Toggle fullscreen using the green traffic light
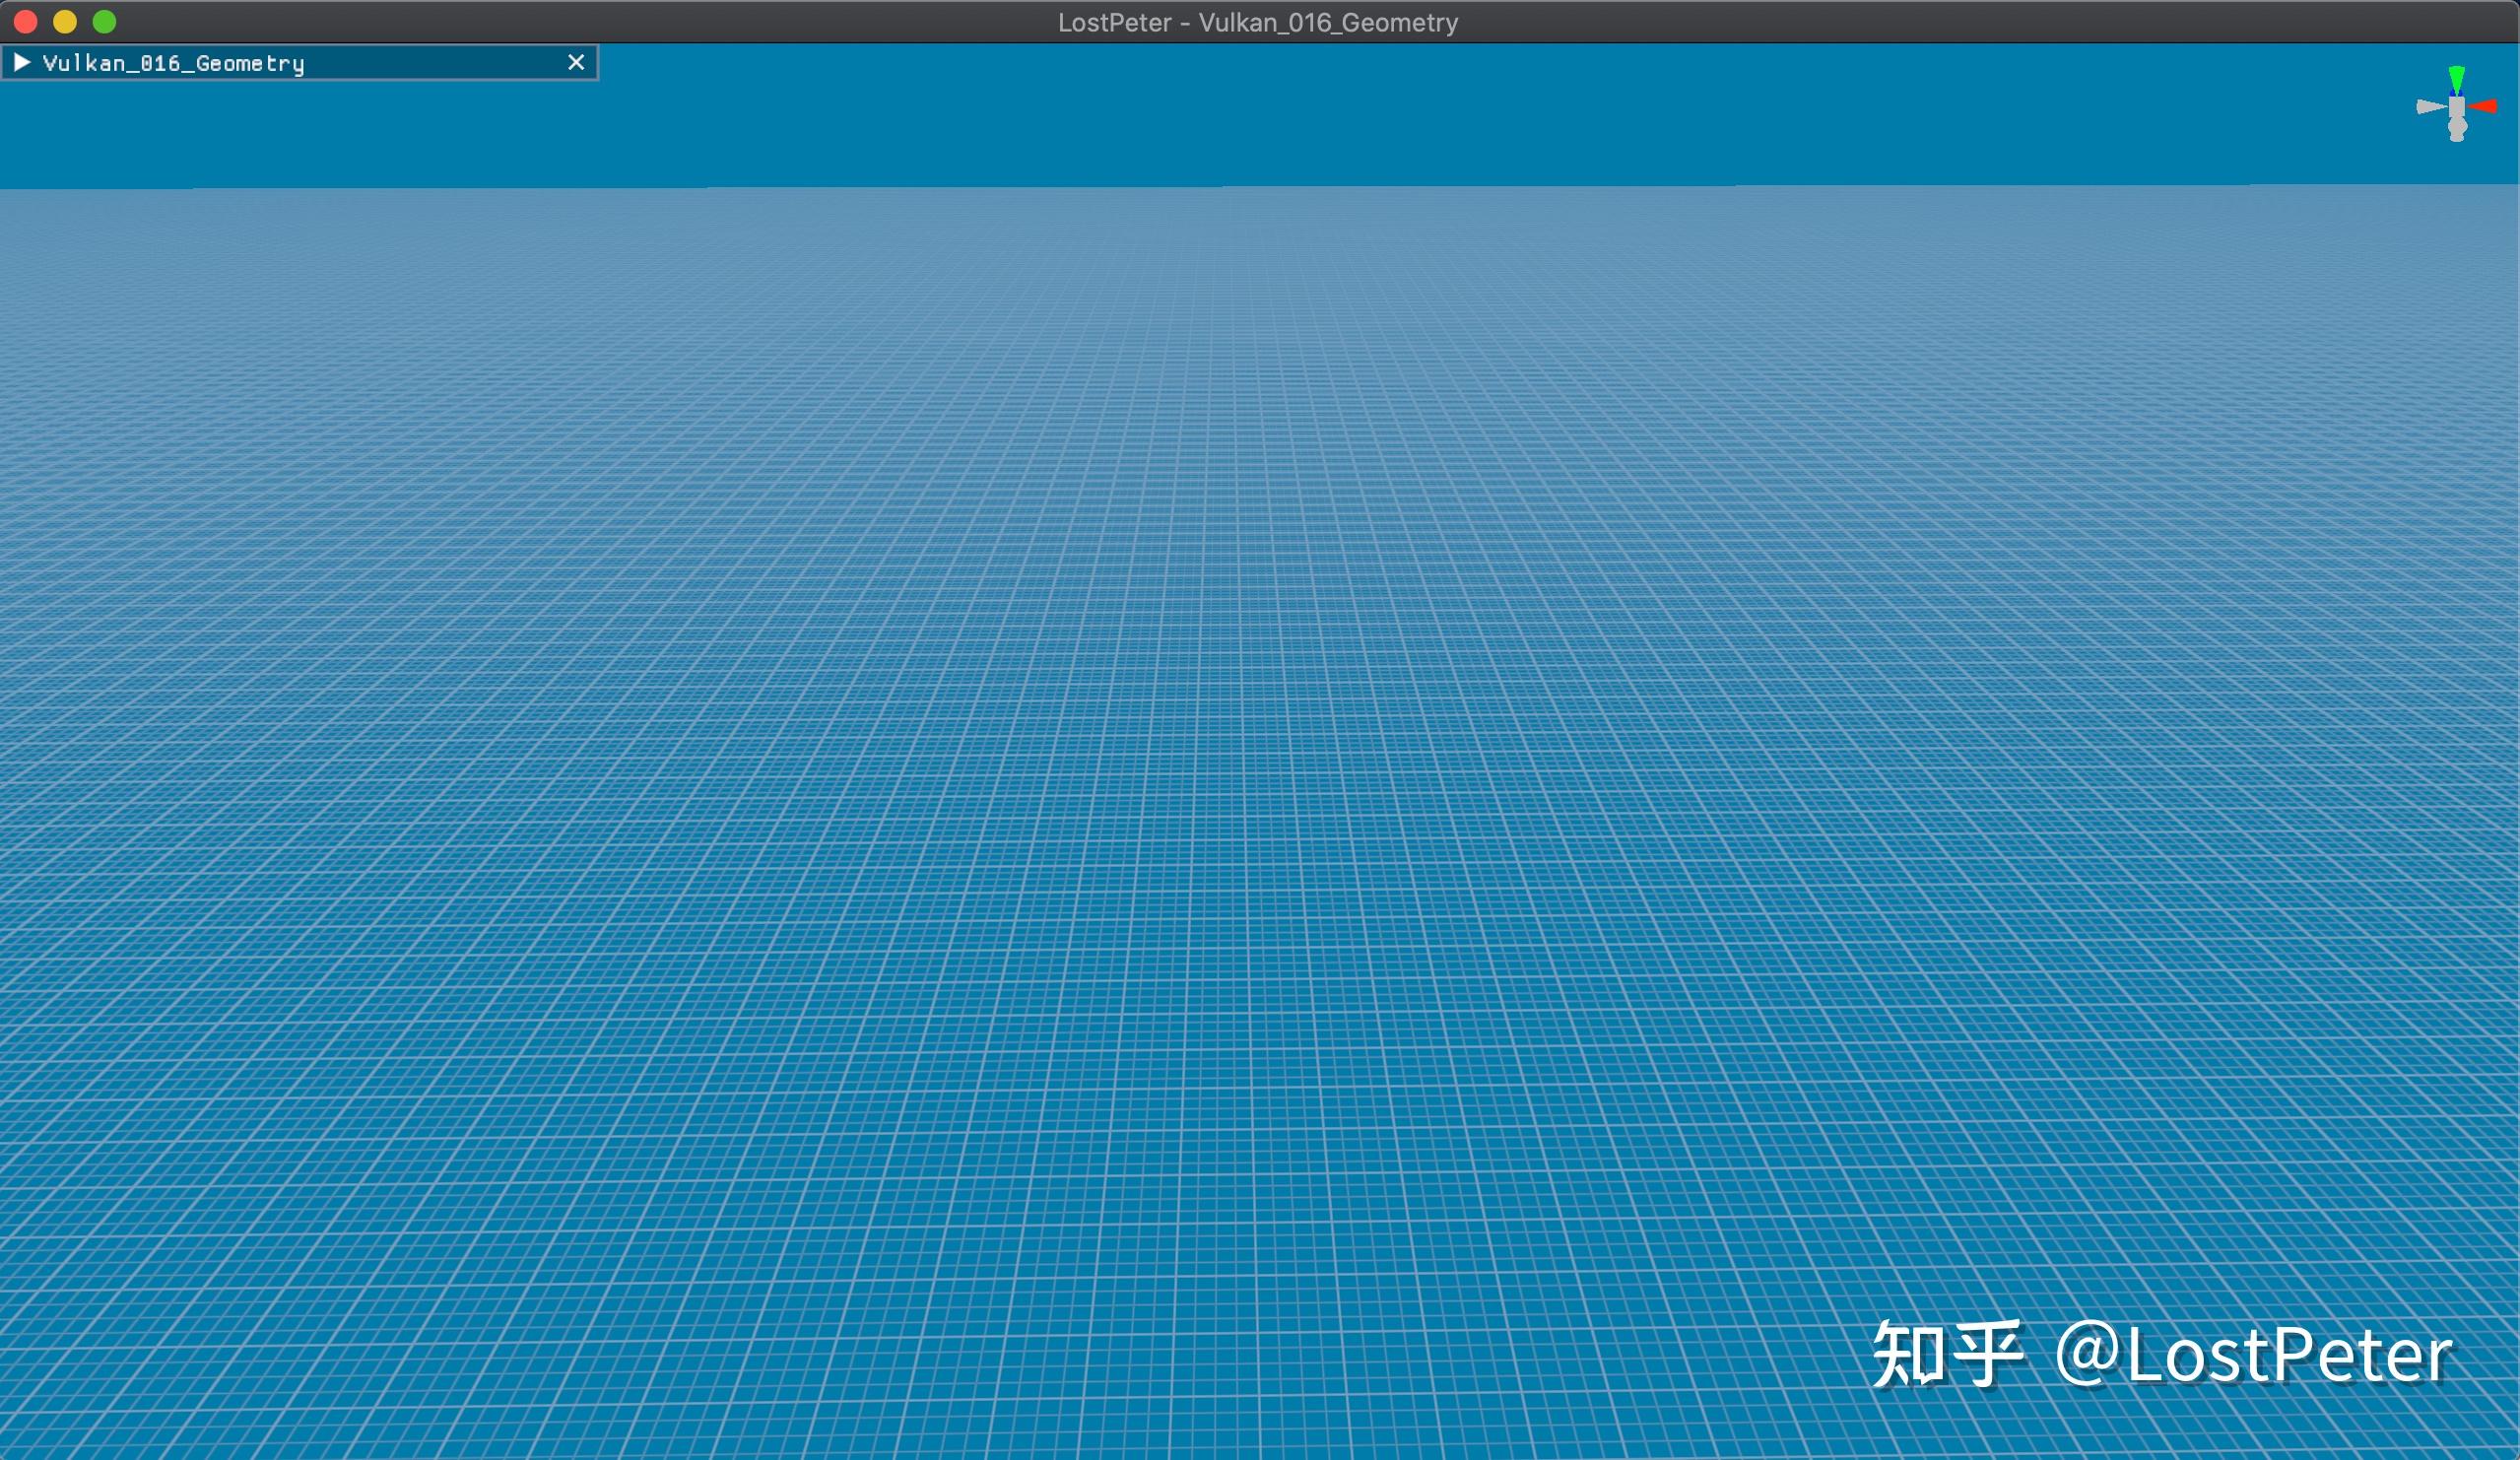This screenshot has width=2520, height=1460. [106, 21]
